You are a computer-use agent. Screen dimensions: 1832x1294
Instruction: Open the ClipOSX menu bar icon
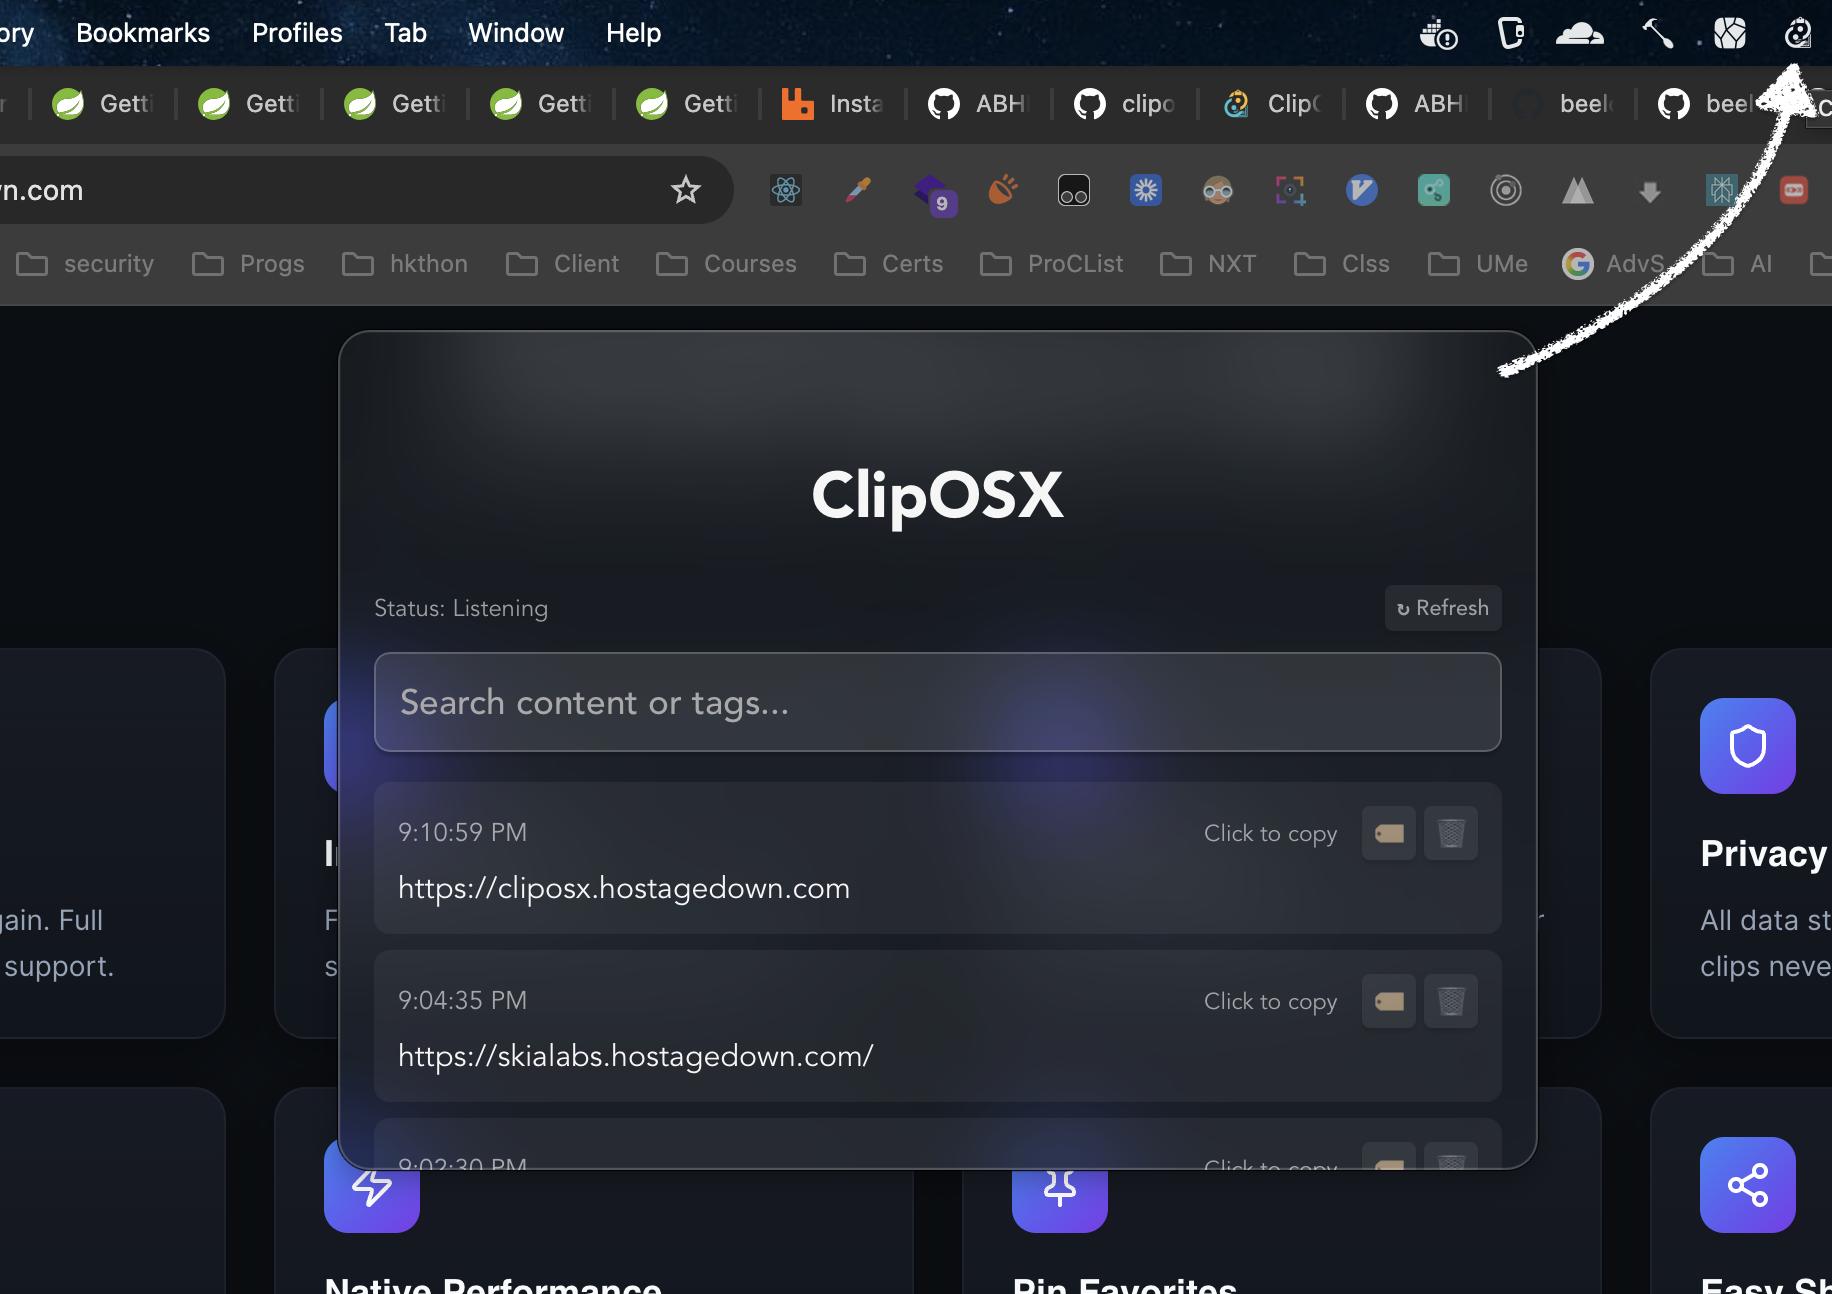click(x=1798, y=33)
